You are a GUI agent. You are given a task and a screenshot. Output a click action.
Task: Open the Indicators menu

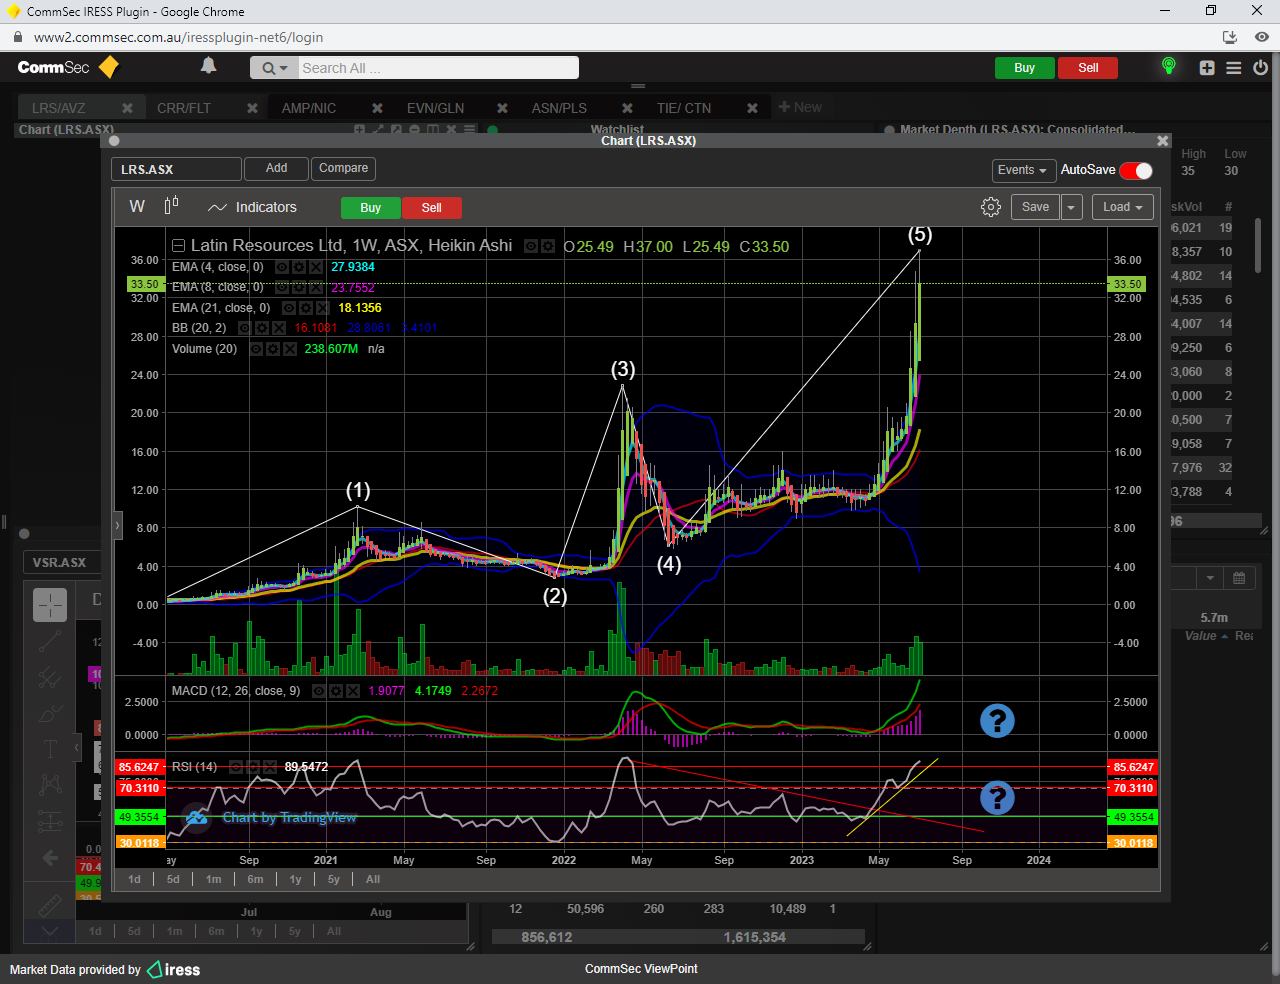(252, 207)
